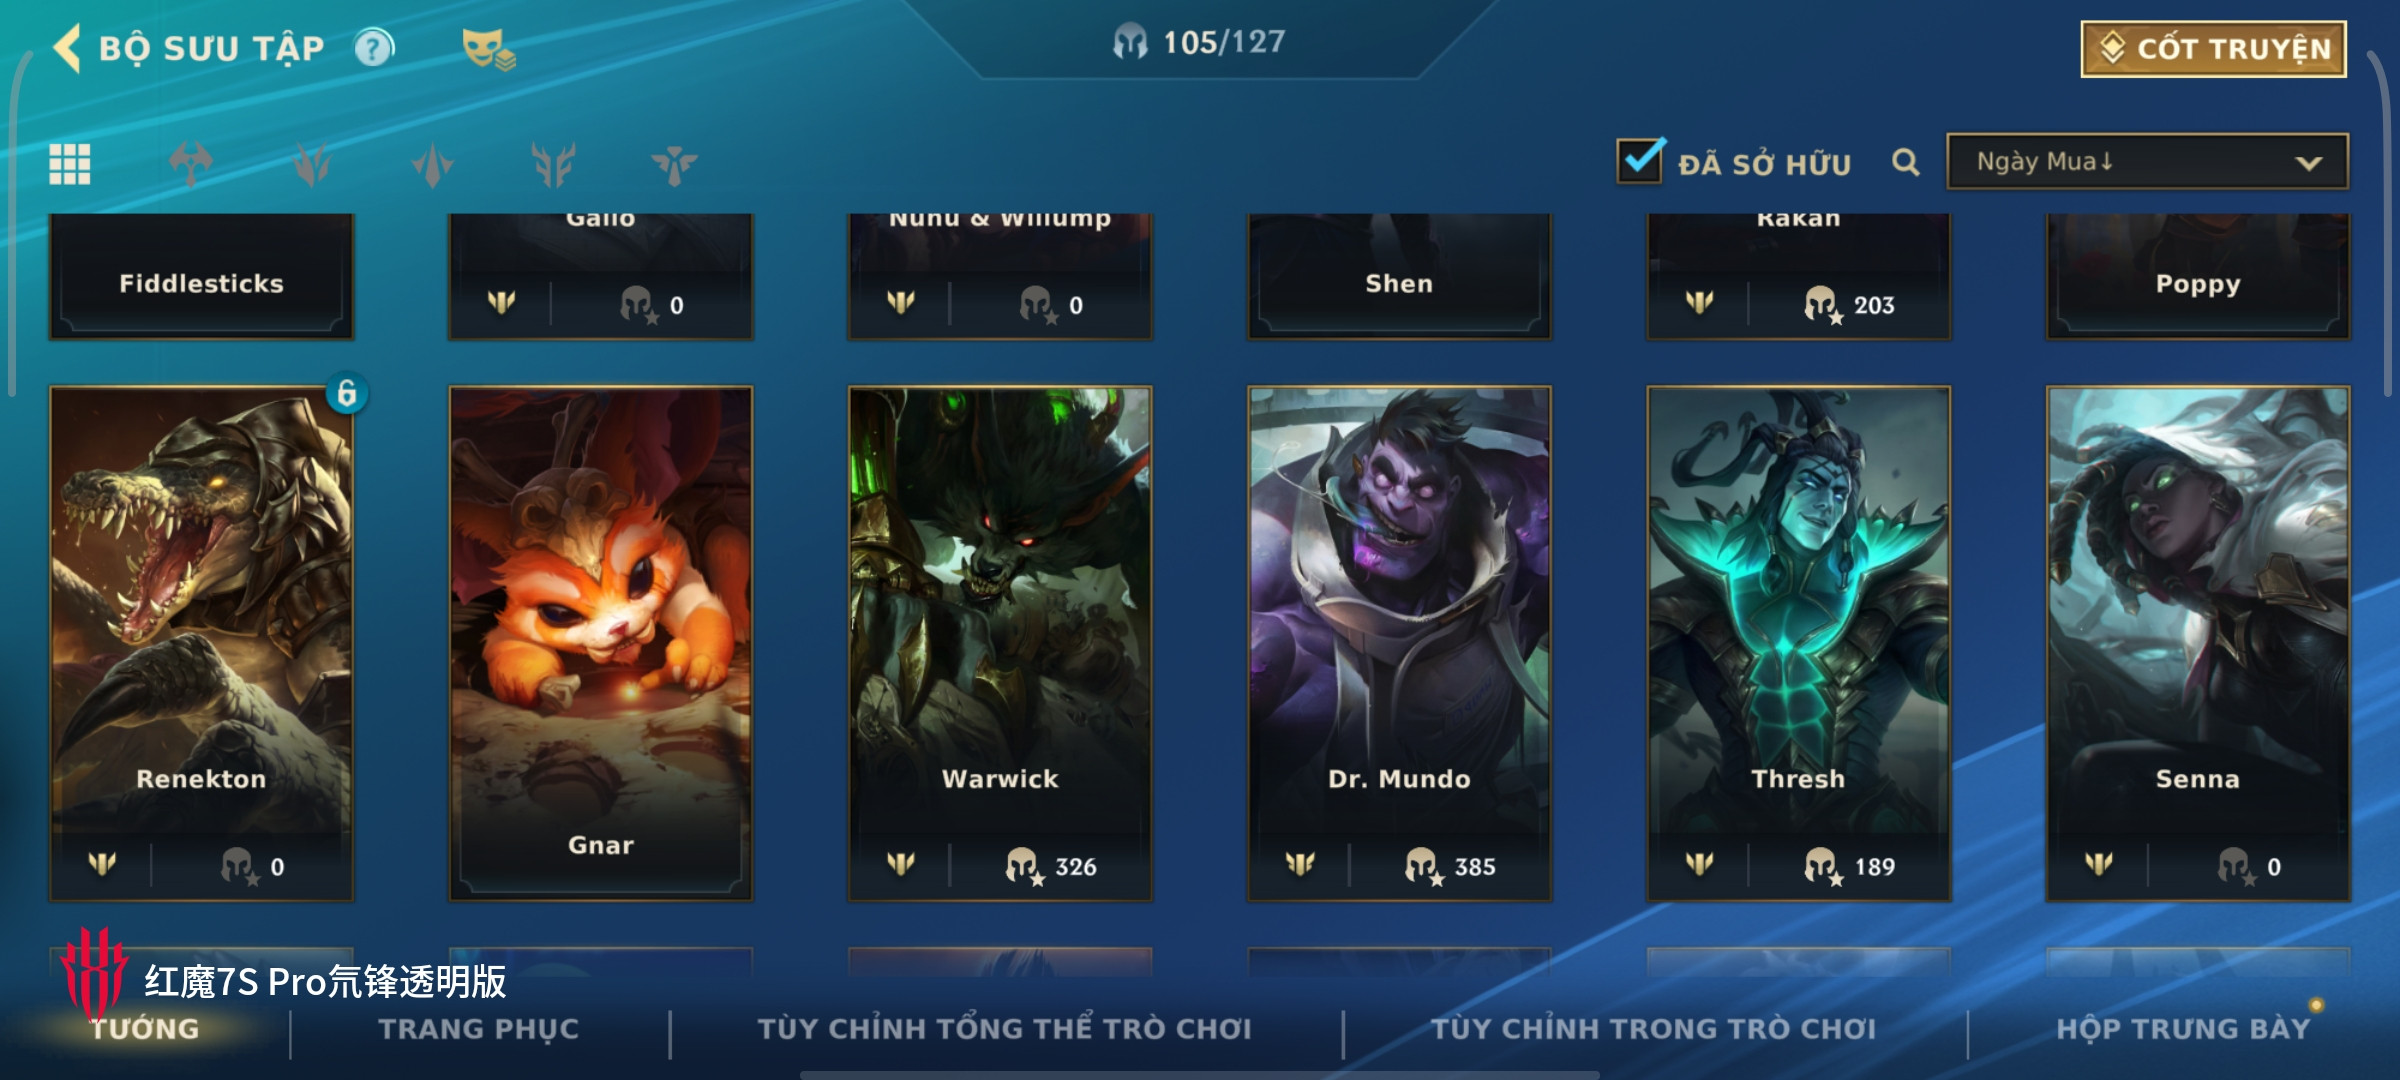Select the all-champions grid filter icon
This screenshot has width=2400, height=1080.
click(x=70, y=164)
